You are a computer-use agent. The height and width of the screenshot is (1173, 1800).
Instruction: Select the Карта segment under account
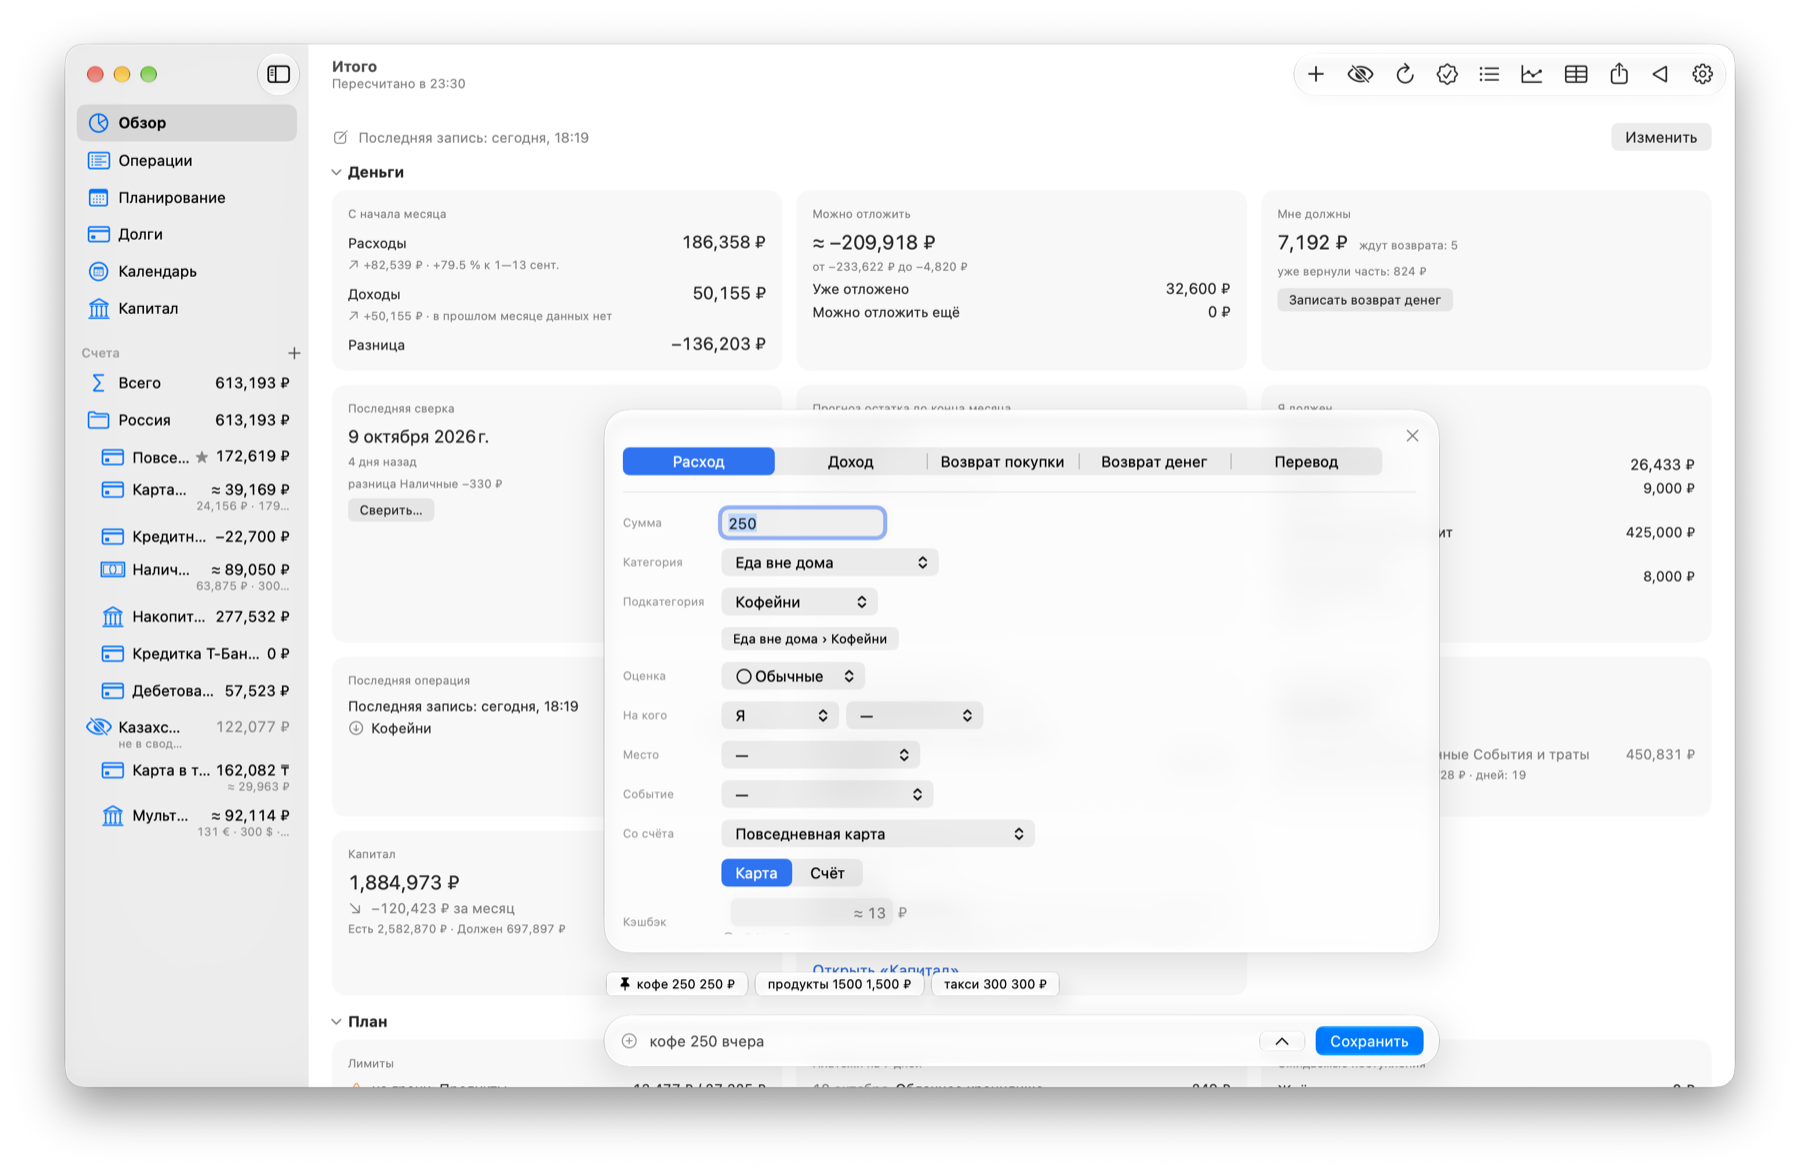pos(756,873)
